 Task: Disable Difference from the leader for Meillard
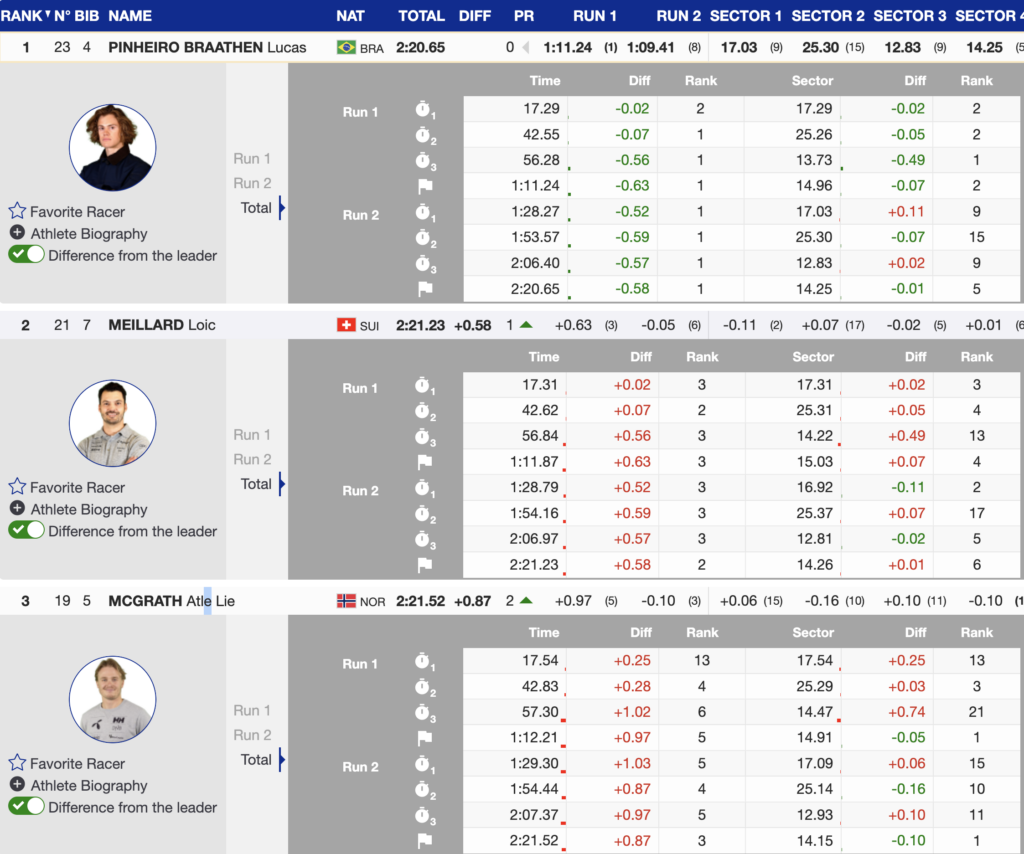[27, 531]
